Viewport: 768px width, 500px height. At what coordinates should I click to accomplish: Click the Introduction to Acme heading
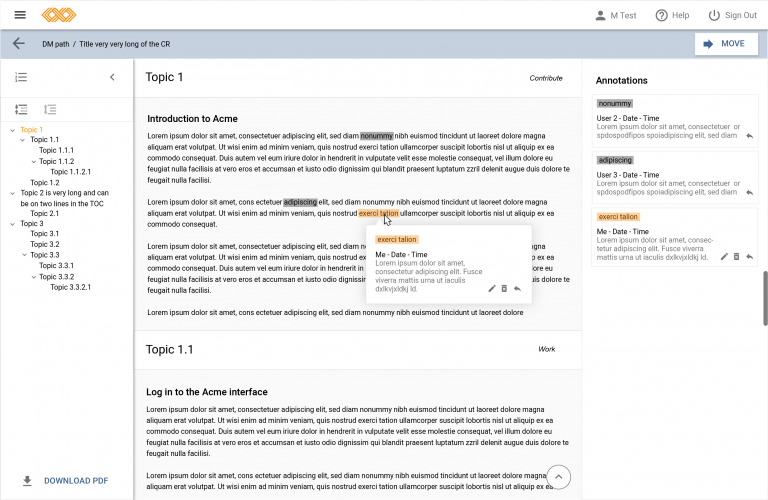tap(192, 119)
